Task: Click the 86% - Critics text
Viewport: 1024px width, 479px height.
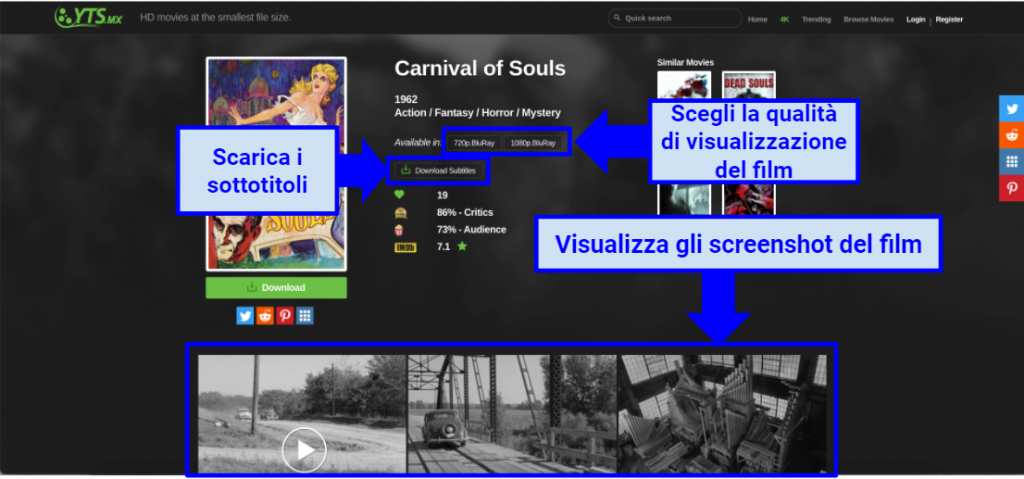Action: (x=465, y=212)
